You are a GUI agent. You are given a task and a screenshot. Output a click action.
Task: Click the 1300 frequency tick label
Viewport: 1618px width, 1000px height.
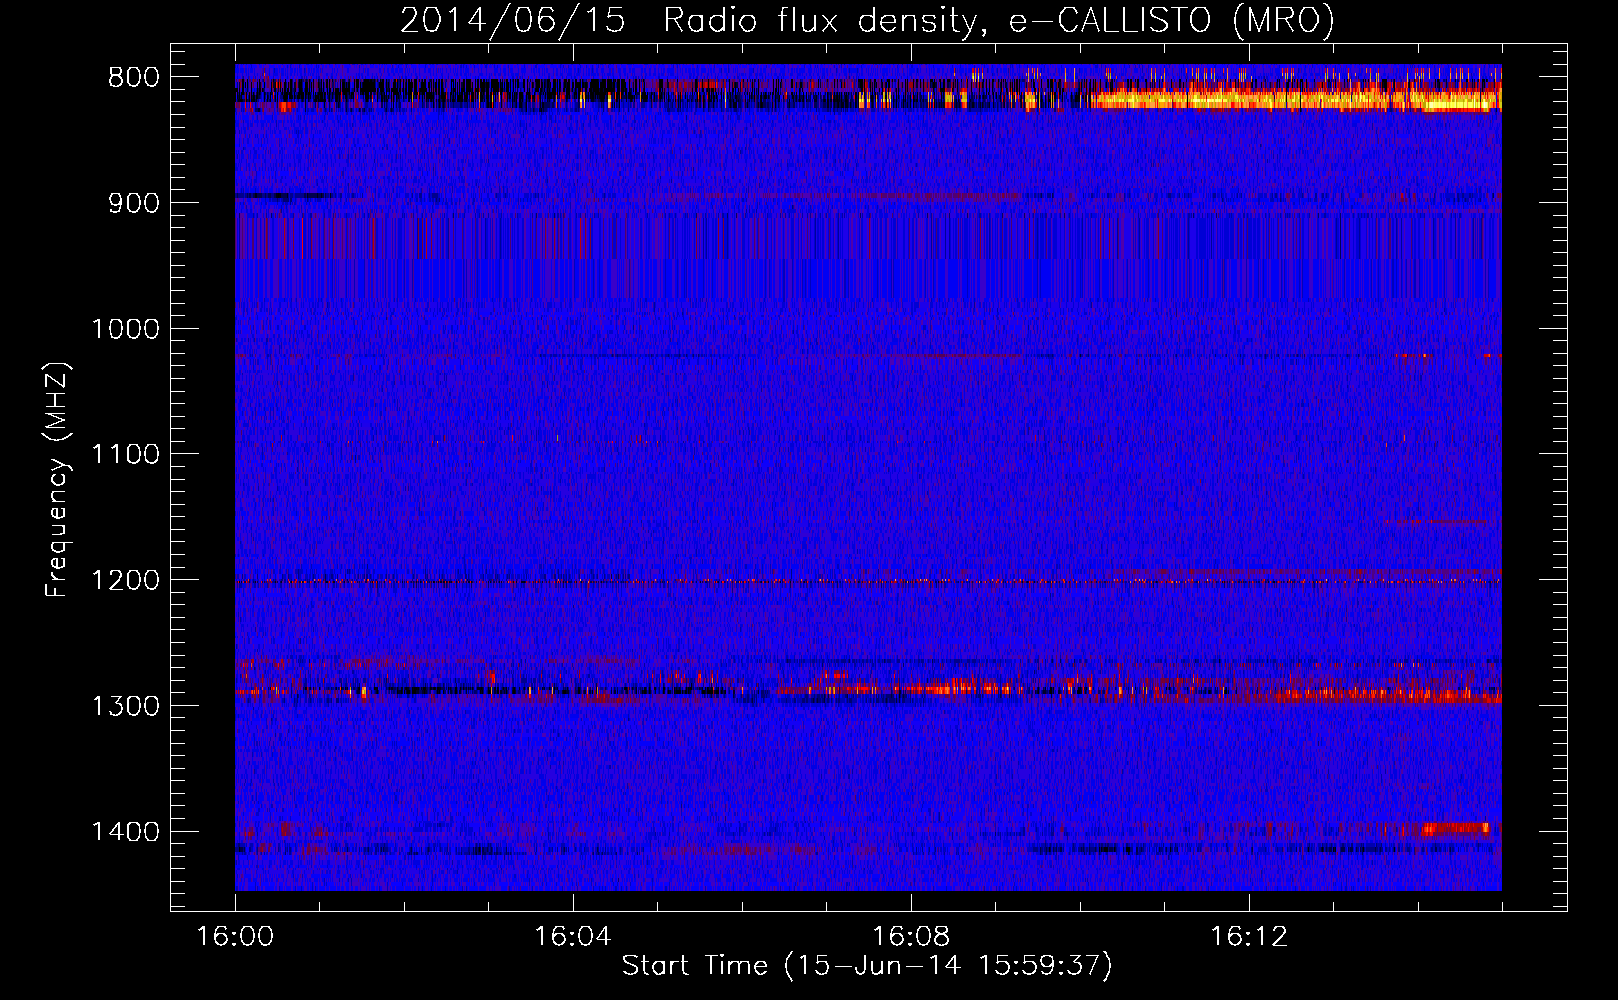point(126,706)
